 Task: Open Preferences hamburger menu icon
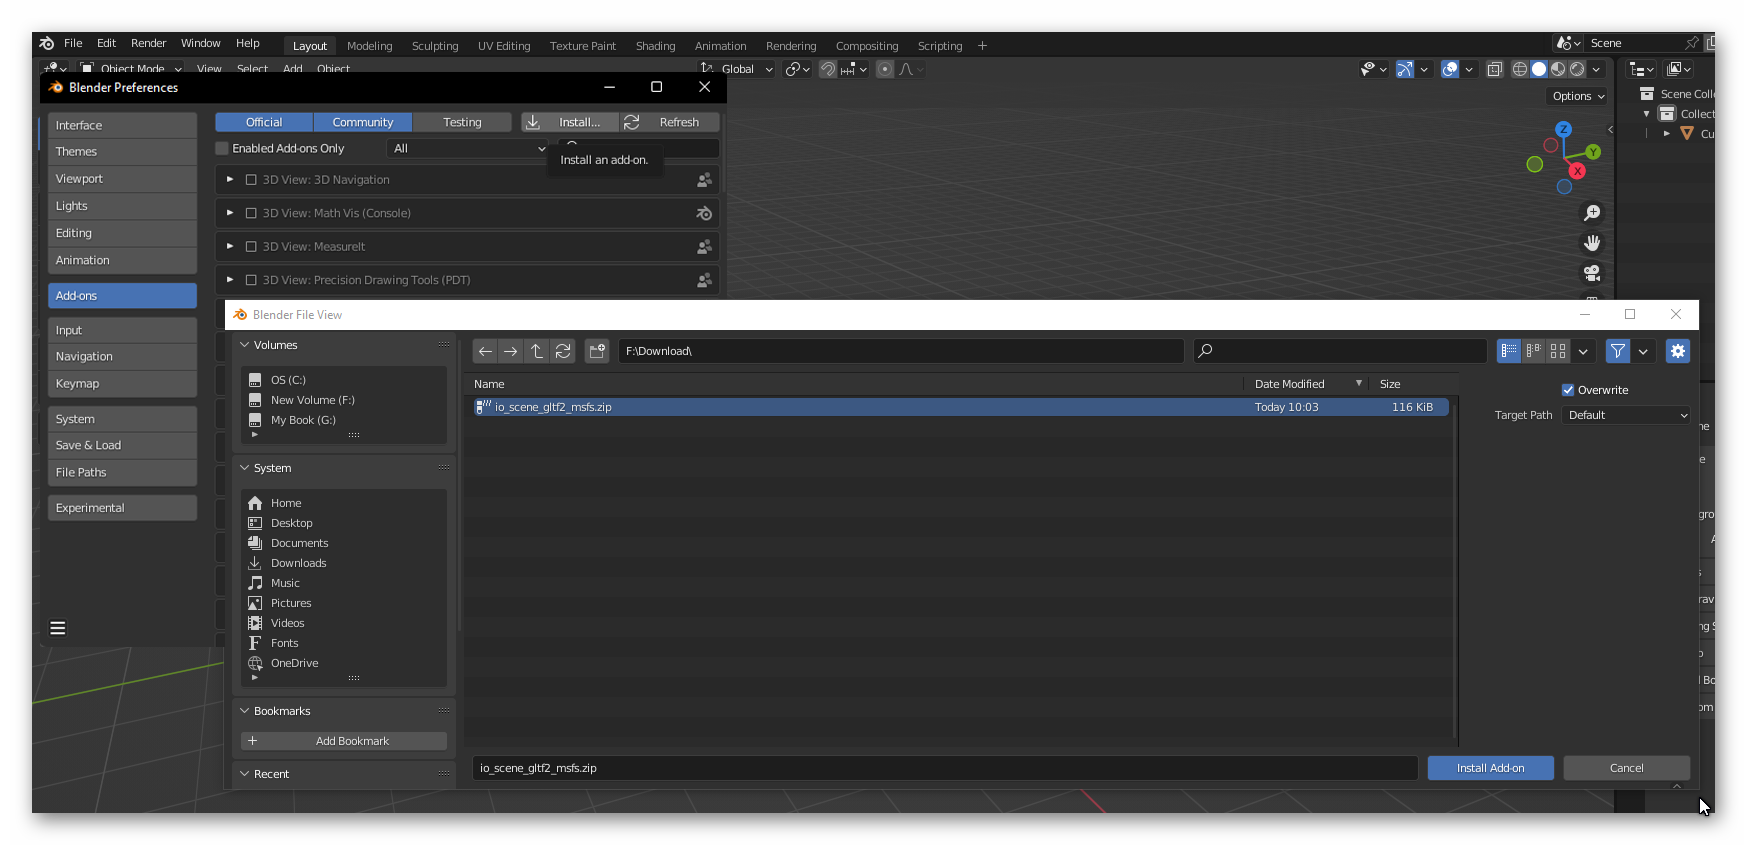[x=58, y=628]
